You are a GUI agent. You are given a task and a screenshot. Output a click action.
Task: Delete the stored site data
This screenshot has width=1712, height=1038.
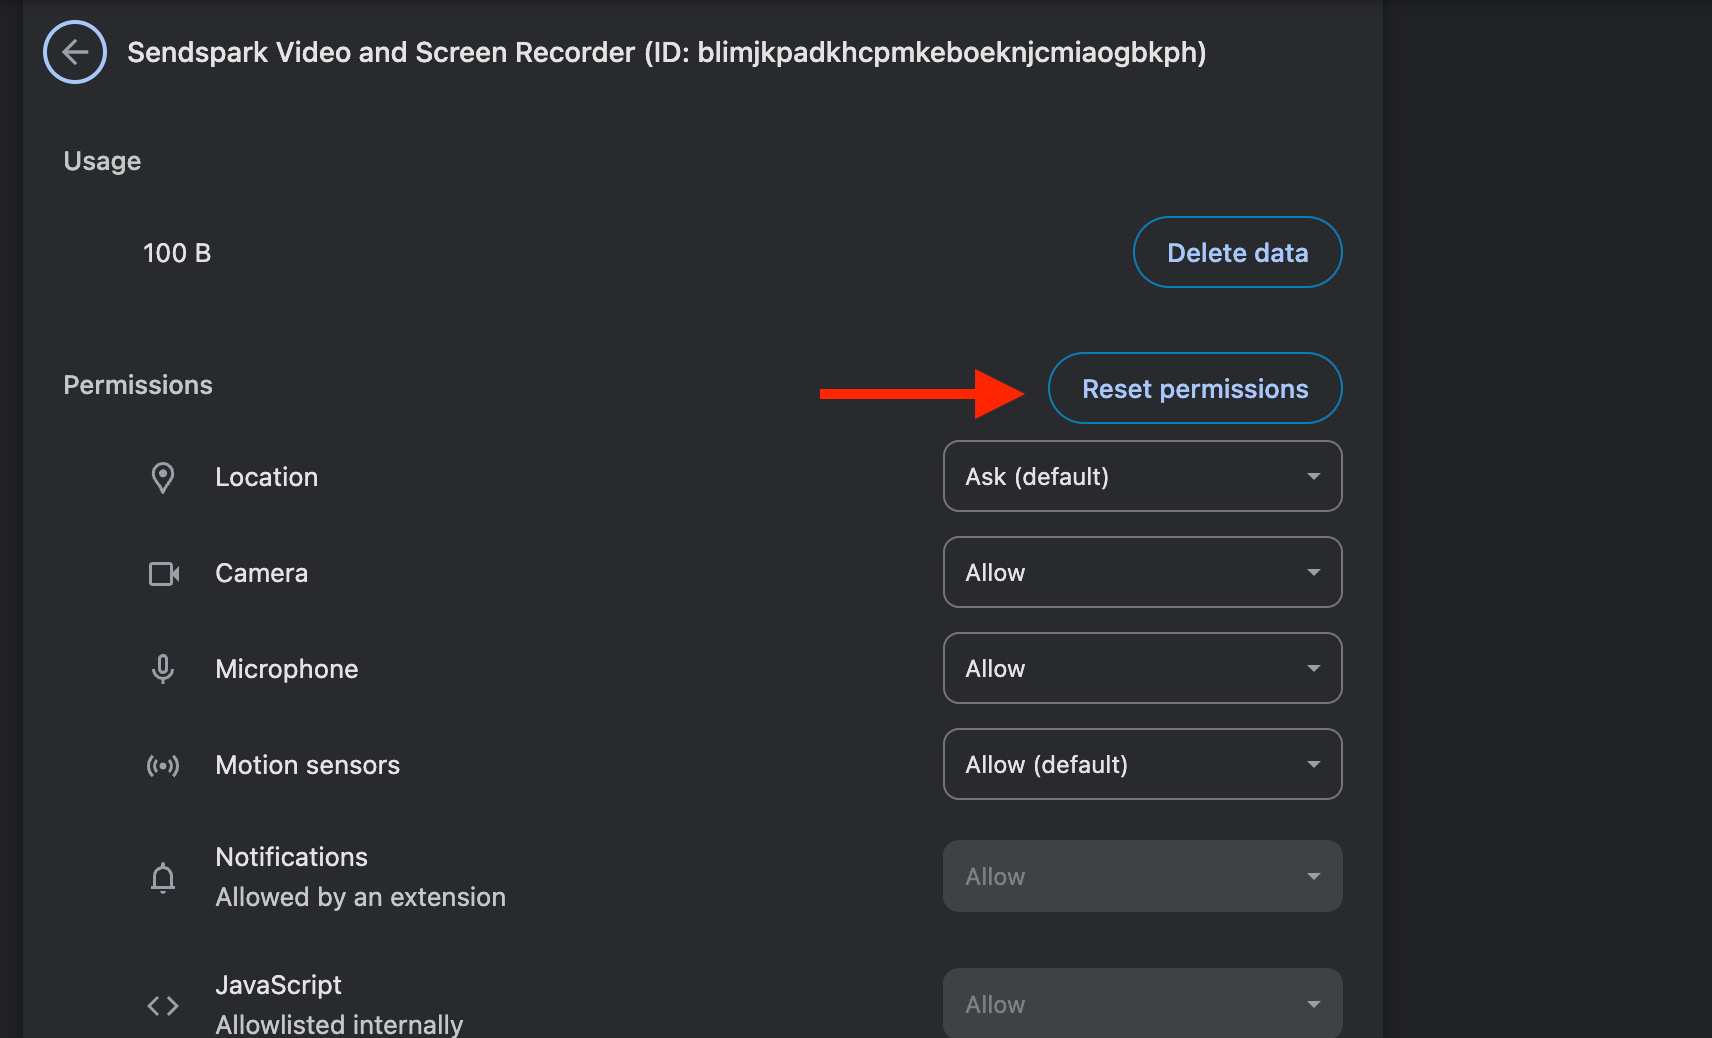[x=1237, y=252]
